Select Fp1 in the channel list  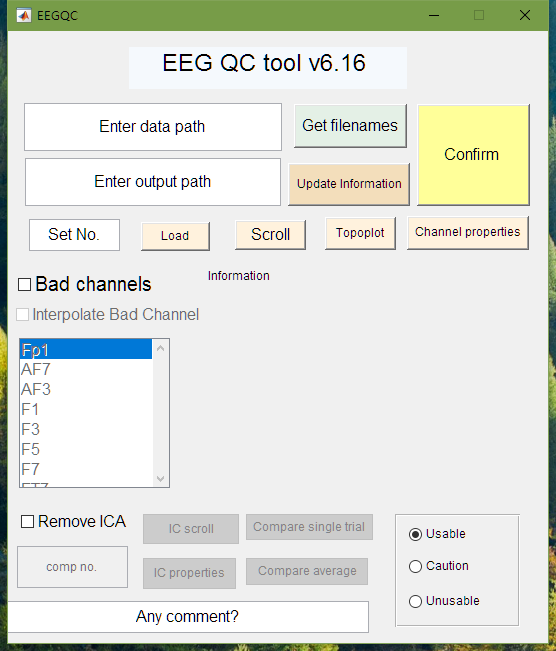pos(86,350)
